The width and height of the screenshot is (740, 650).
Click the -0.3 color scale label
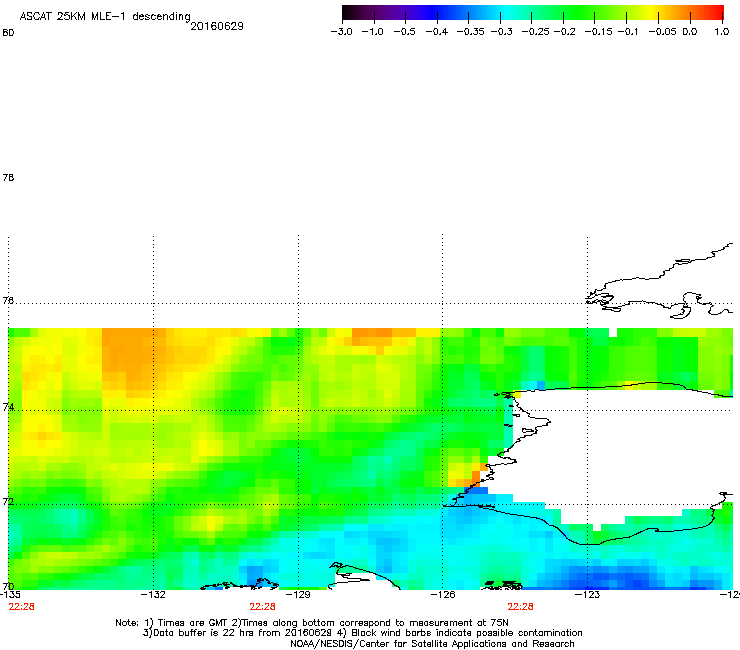coord(502,32)
